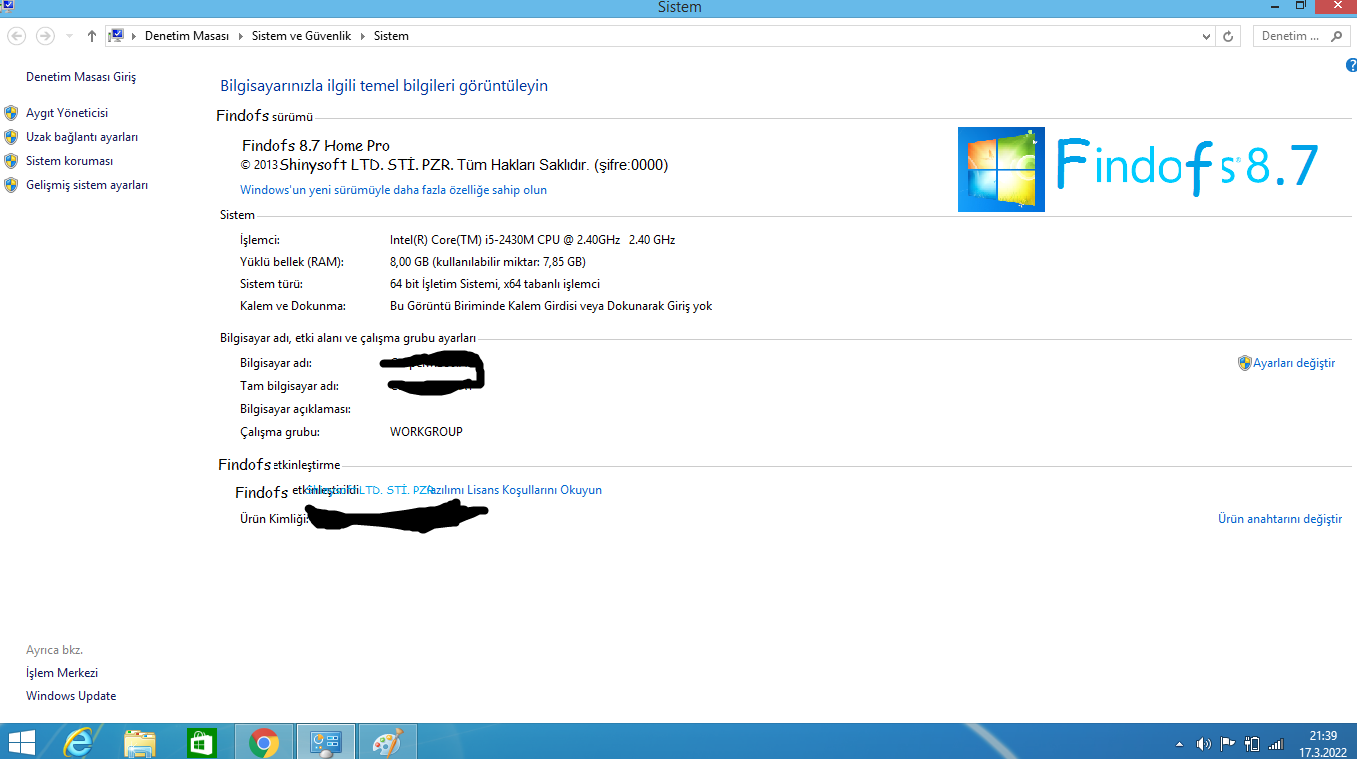The width and height of the screenshot is (1357, 759).
Task: Open Paint from the taskbar
Action: (387, 742)
